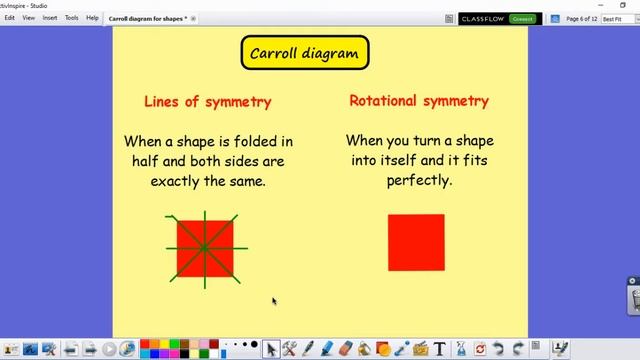640x360 pixels.
Task: Select the blue Highlighter tool
Action: click(x=327, y=349)
